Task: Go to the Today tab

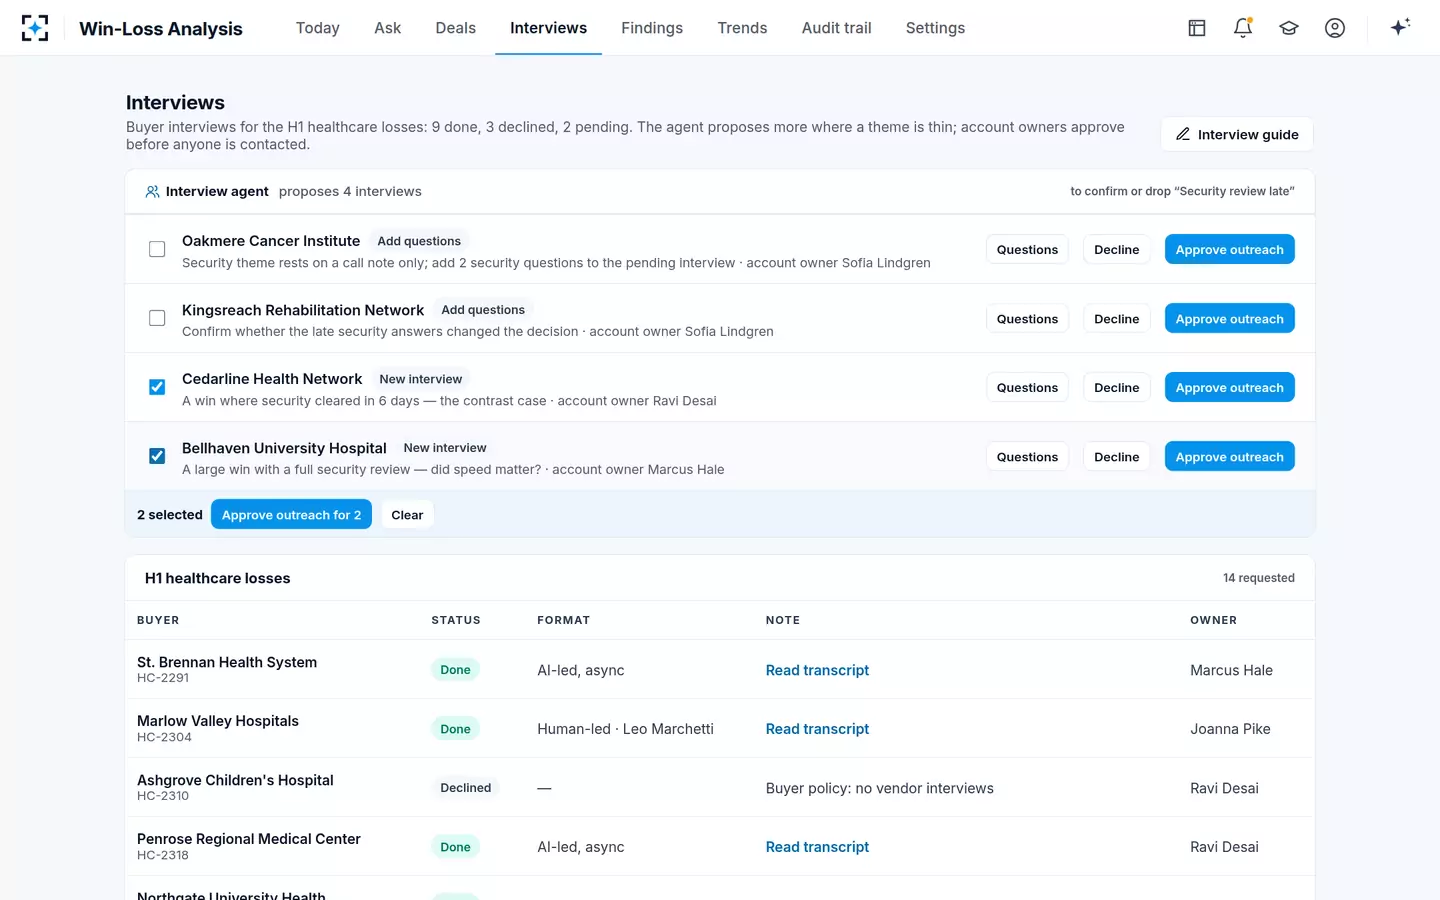Action: click(318, 28)
